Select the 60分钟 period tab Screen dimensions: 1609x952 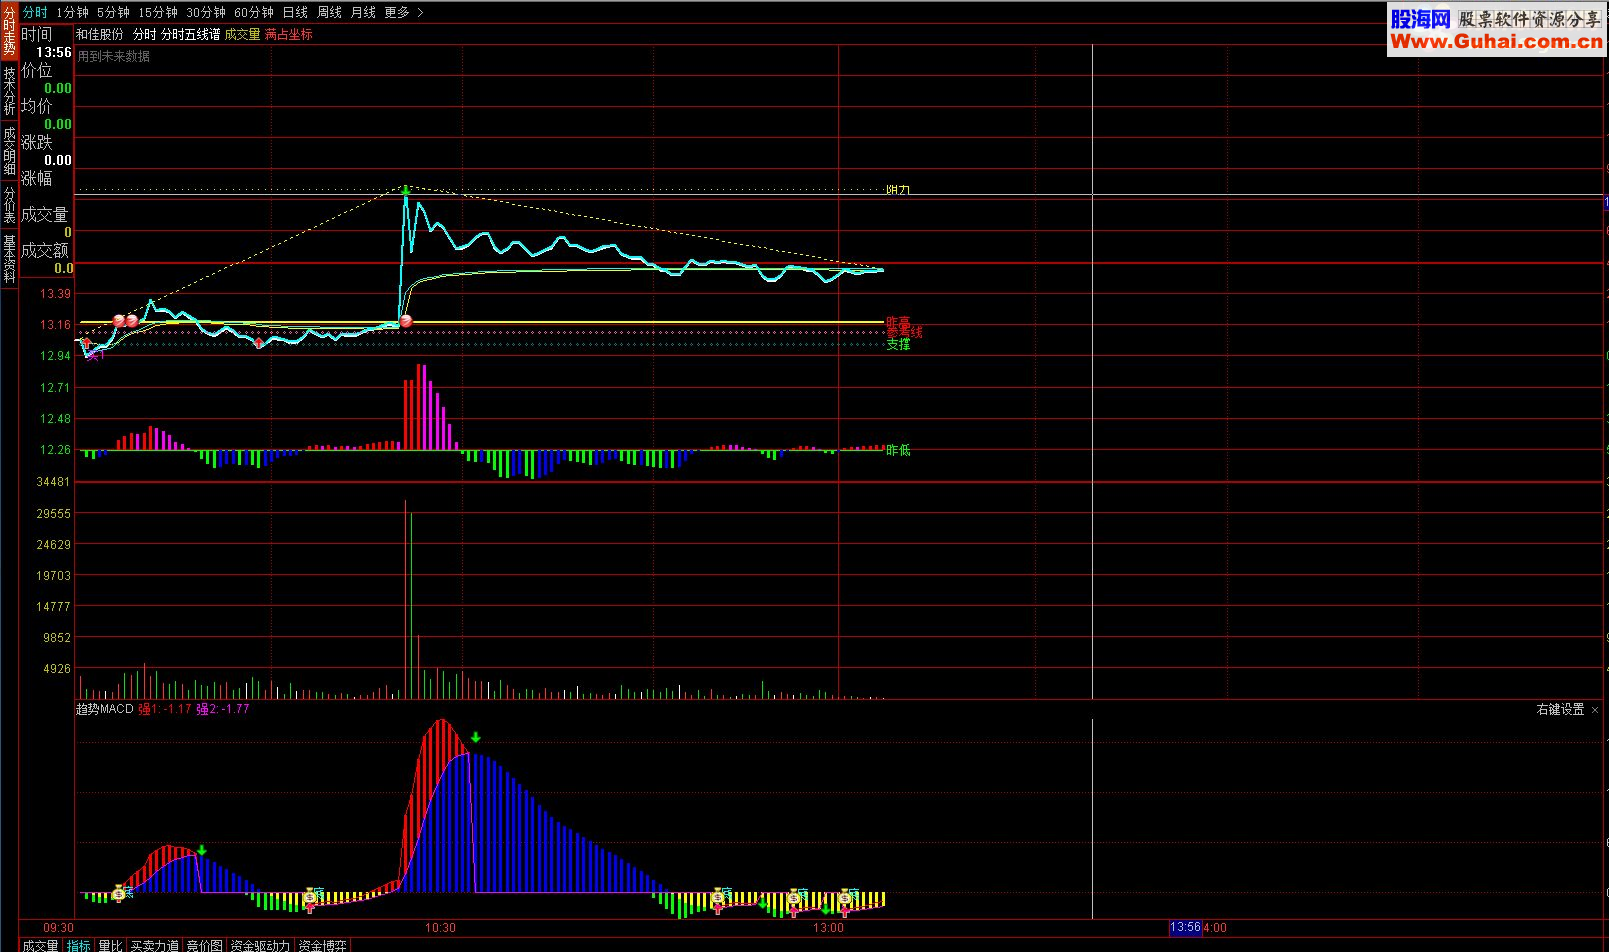tap(254, 12)
